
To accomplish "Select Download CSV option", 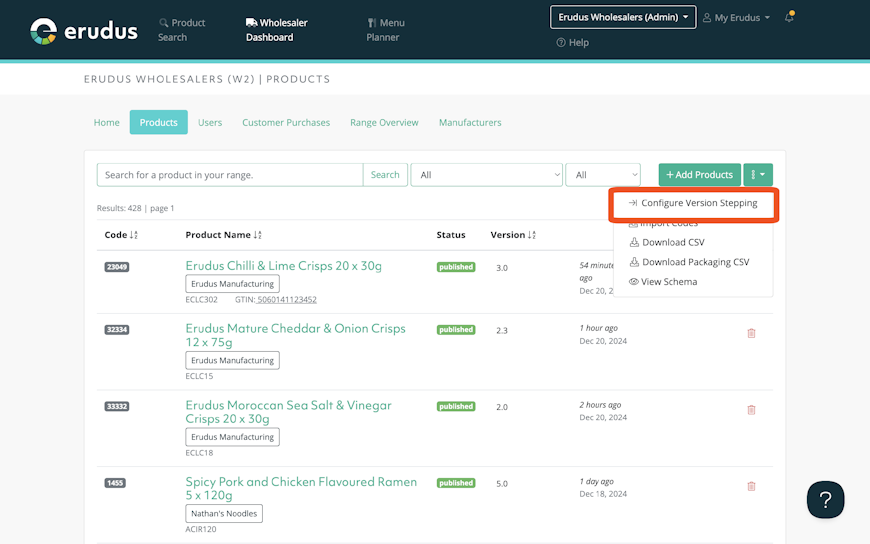I will 667,243.
